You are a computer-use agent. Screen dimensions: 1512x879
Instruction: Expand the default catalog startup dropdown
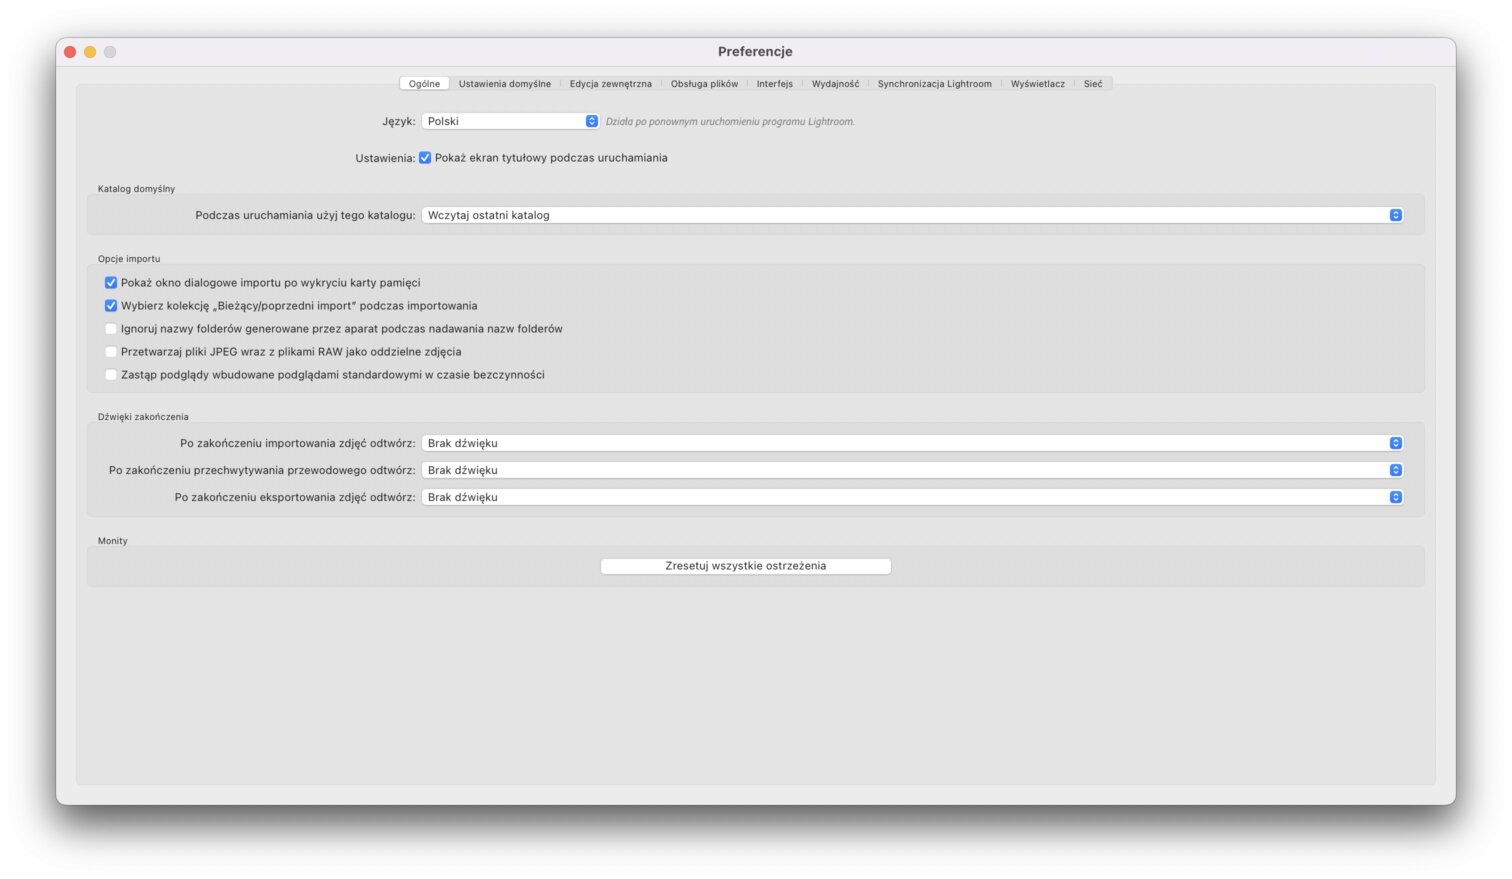(911, 215)
